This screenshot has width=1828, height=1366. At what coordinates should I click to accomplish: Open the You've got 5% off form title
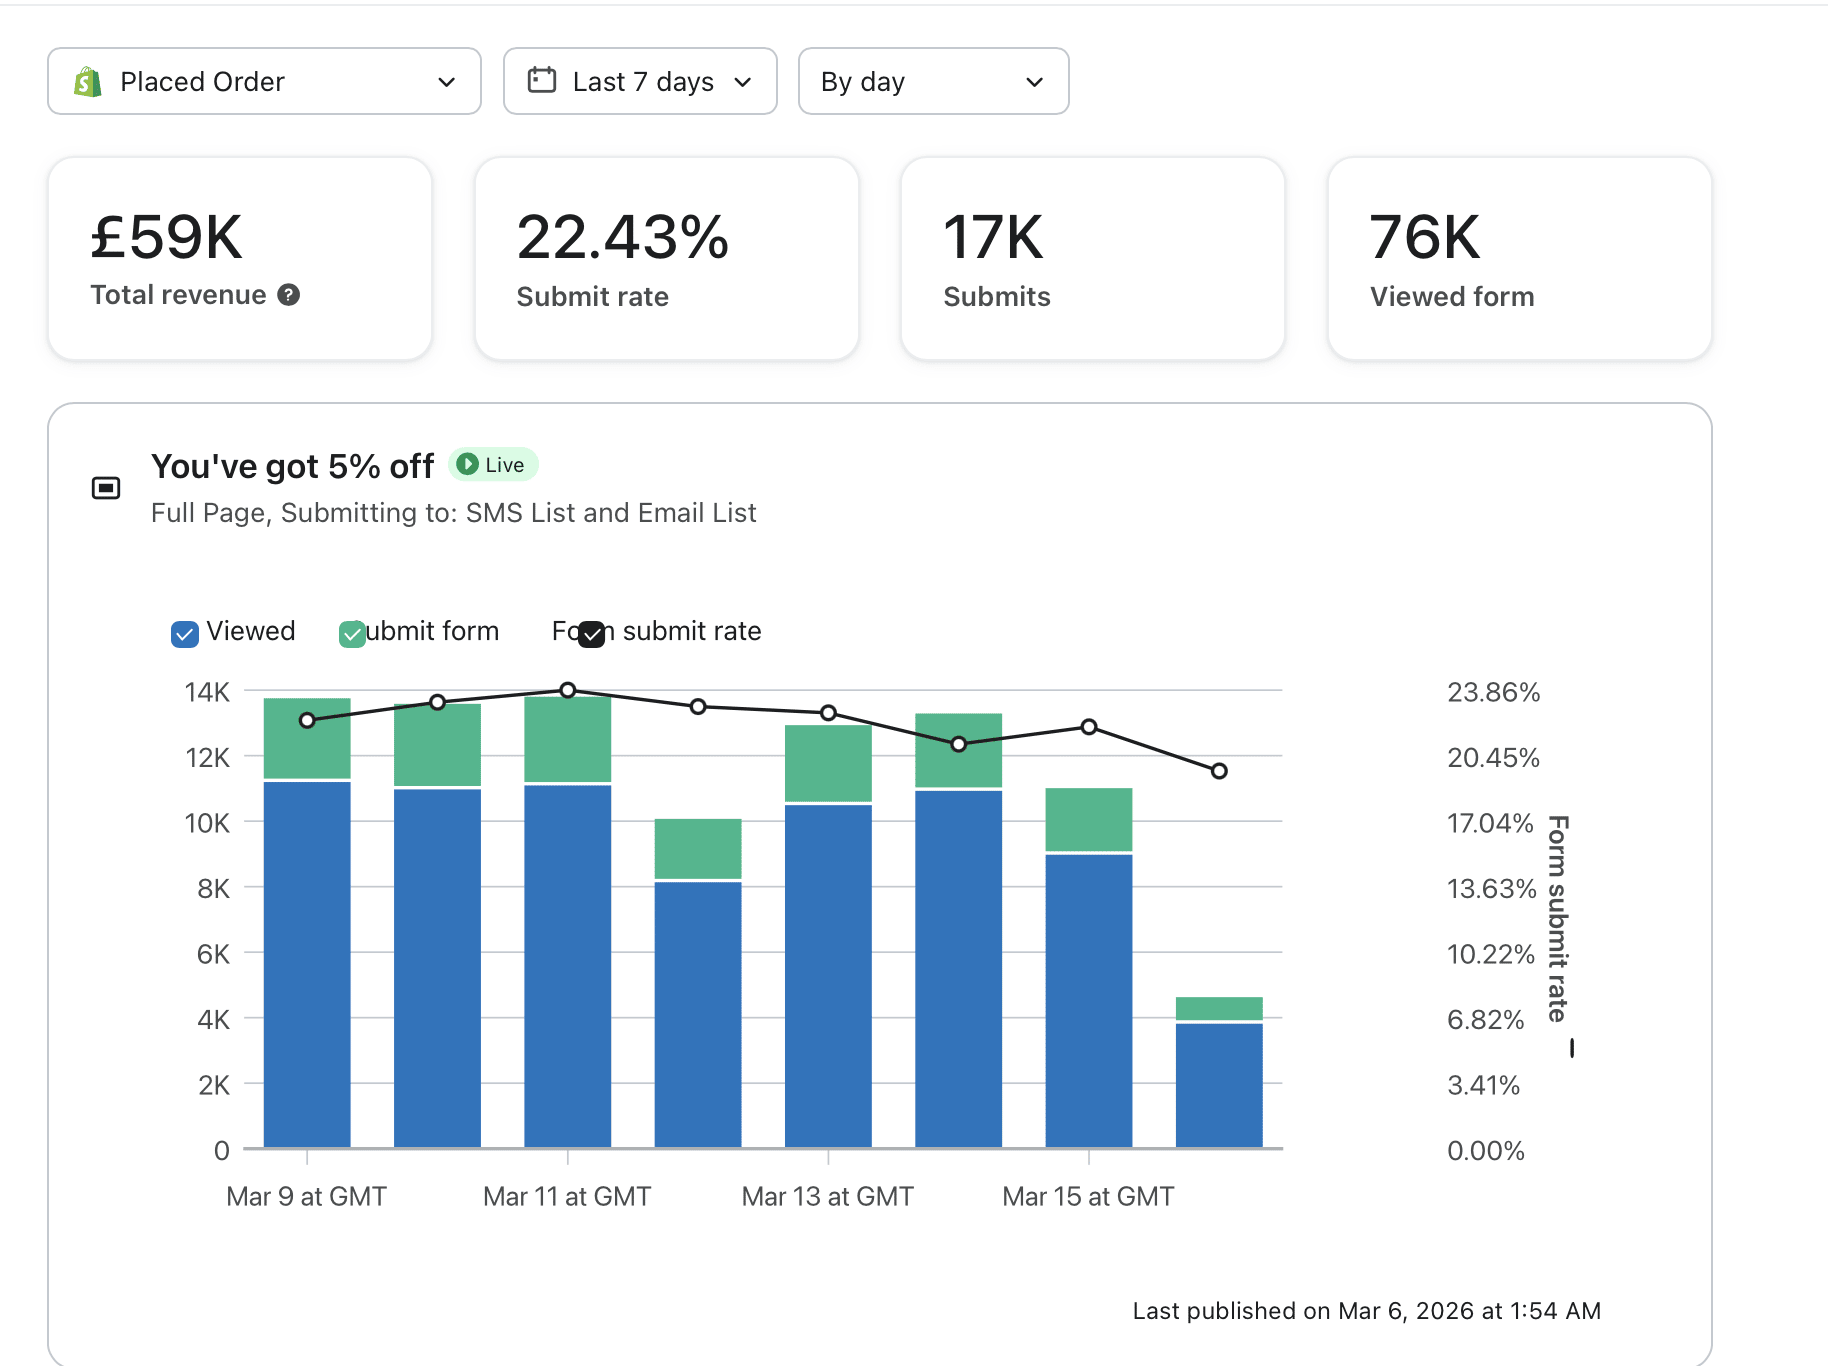292,466
